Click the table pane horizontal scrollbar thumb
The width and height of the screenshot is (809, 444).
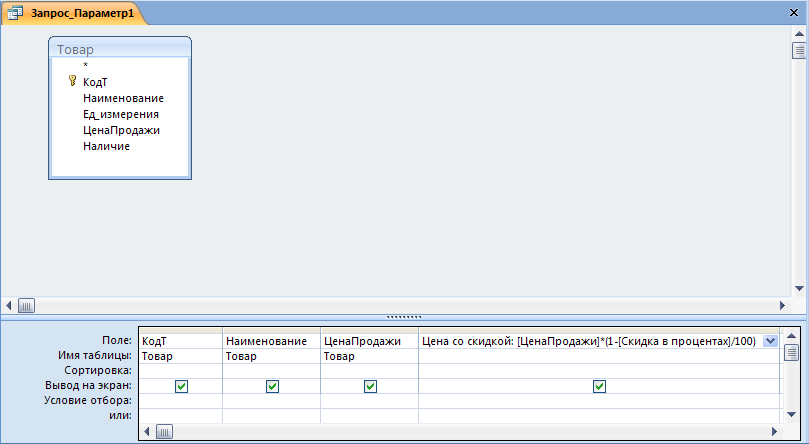tap(26, 306)
